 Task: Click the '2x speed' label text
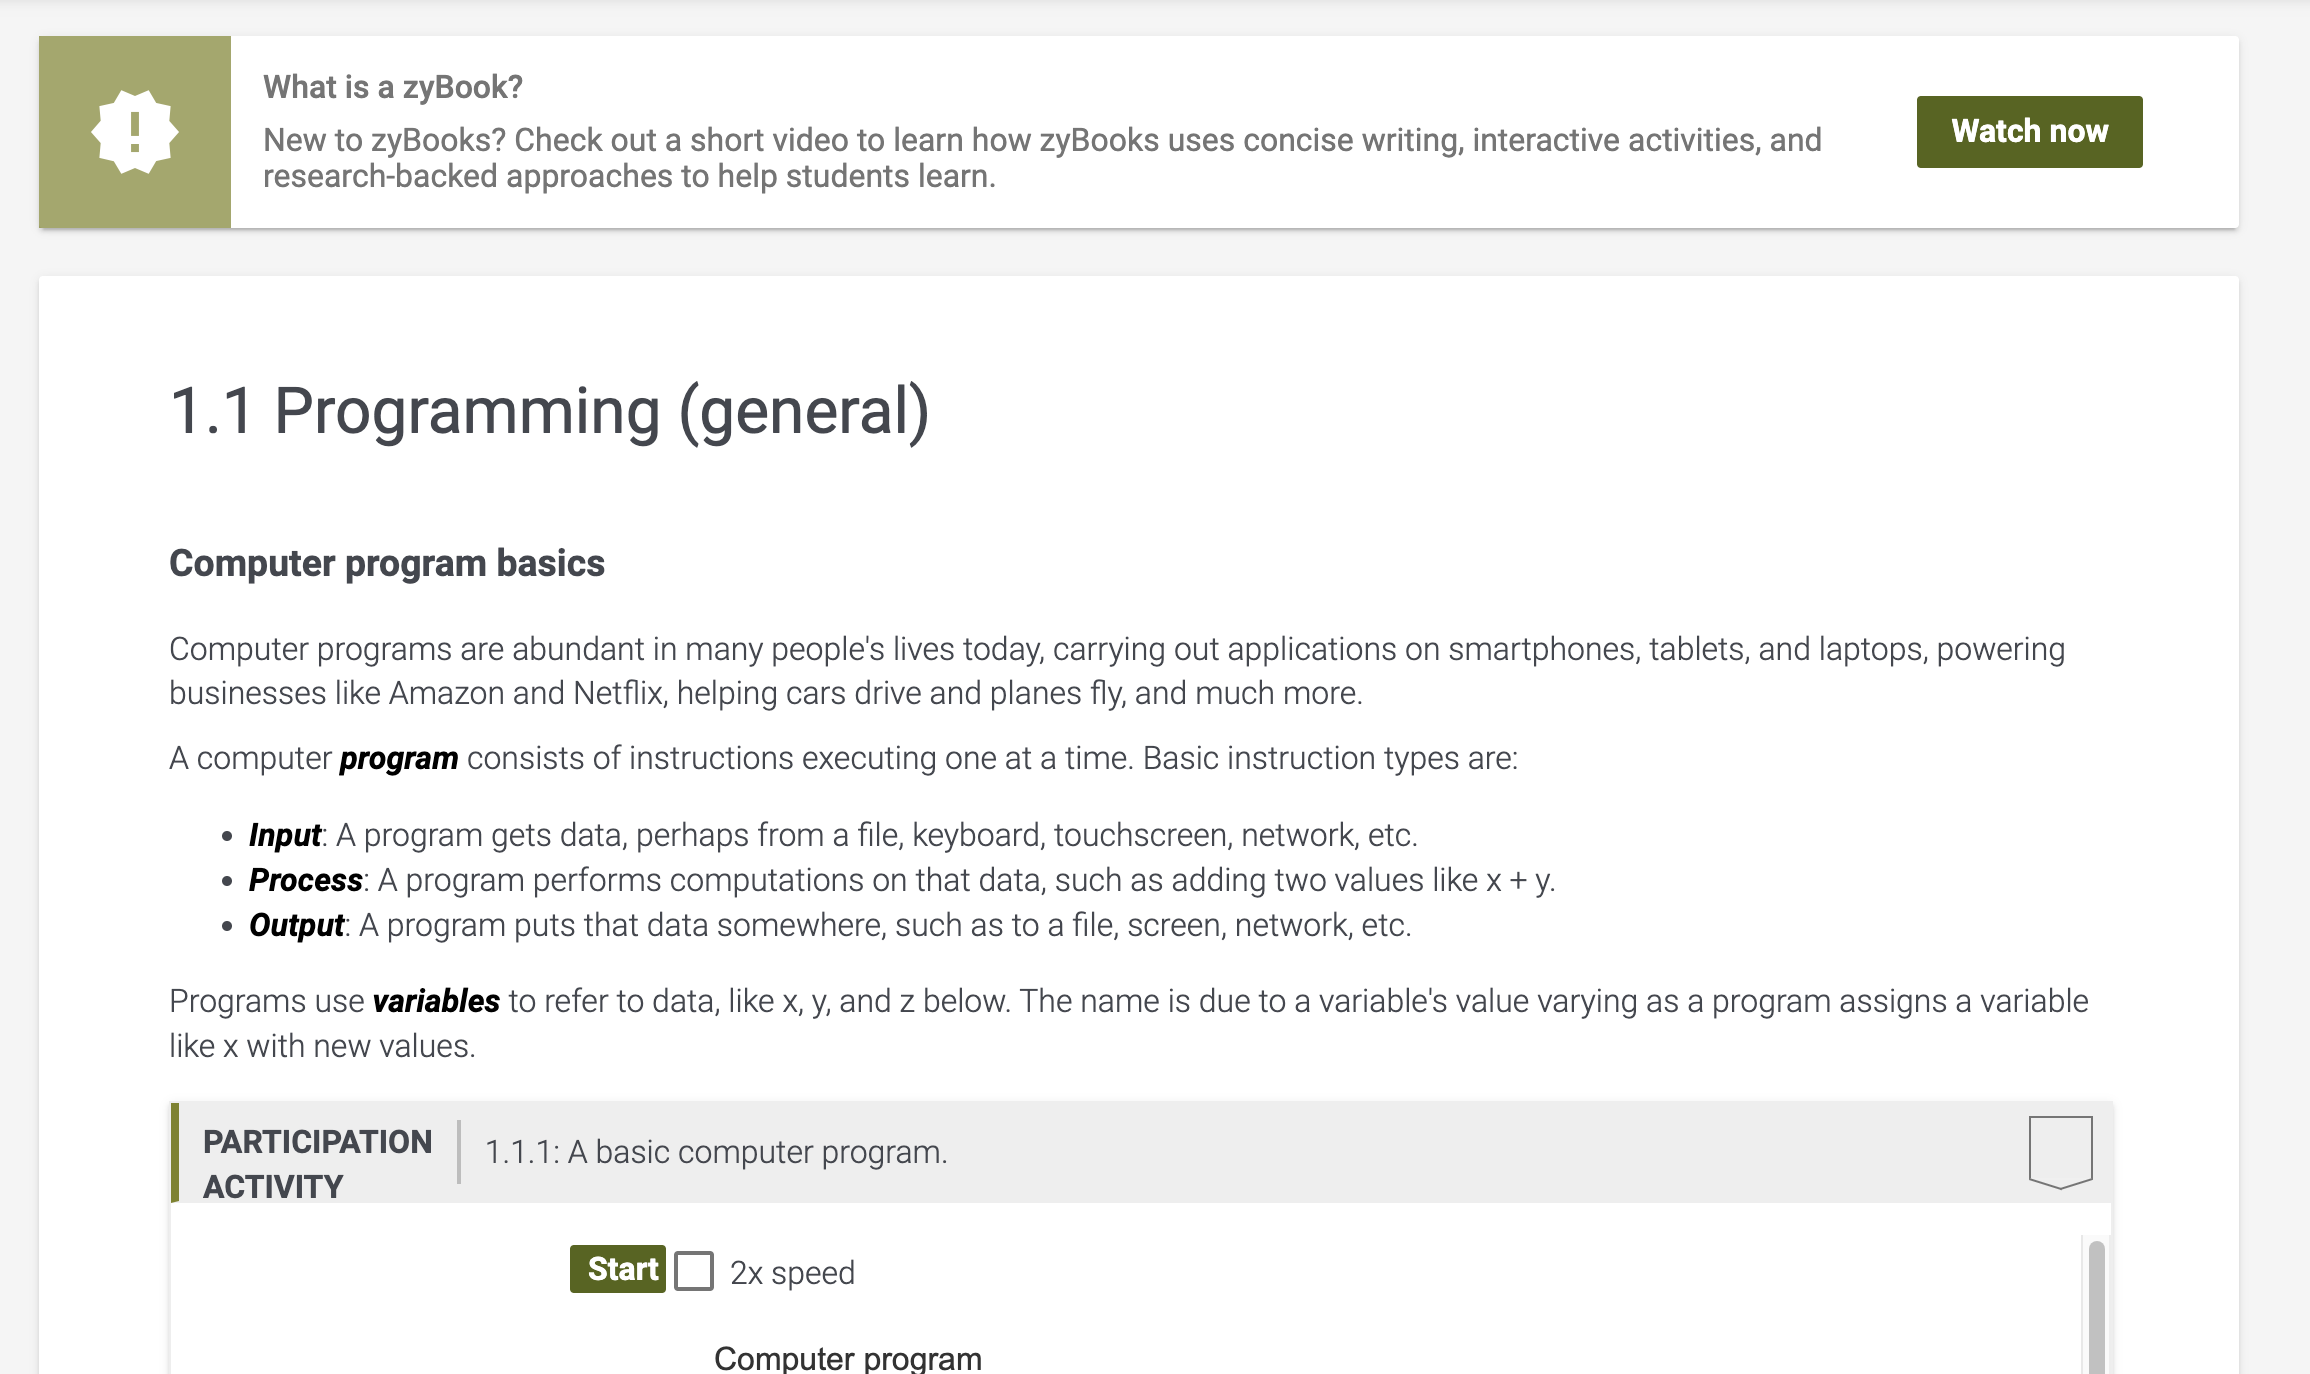[792, 1272]
